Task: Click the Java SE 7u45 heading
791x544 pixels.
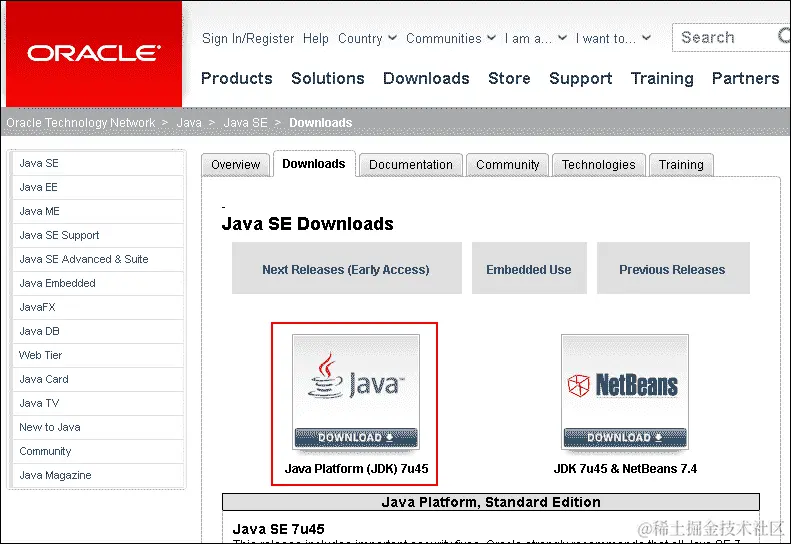Action: coord(278,529)
